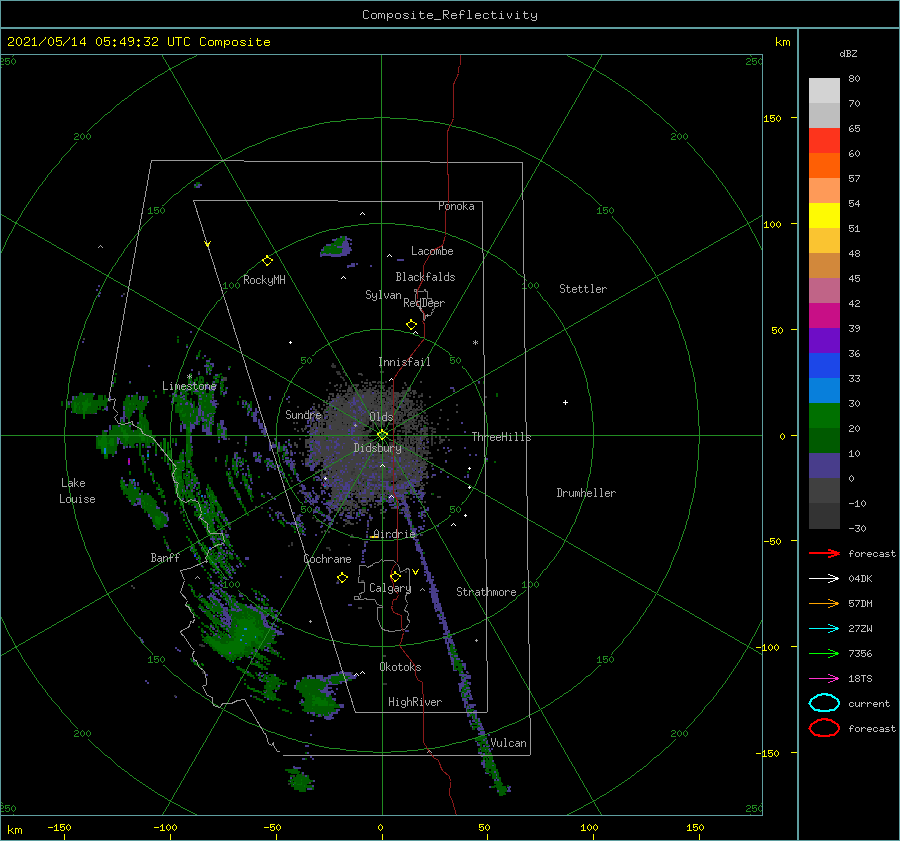Click the Cochrane label

point(327,559)
